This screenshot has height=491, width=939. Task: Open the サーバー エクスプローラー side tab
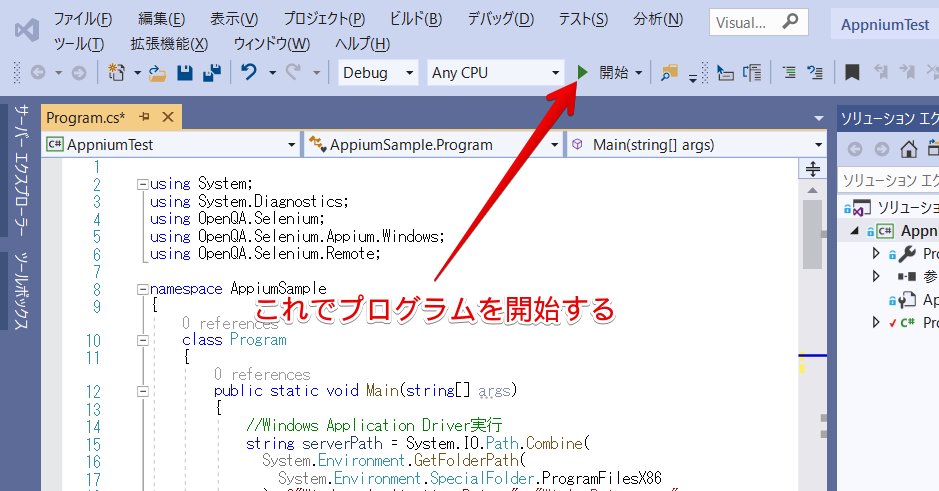tap(22, 170)
